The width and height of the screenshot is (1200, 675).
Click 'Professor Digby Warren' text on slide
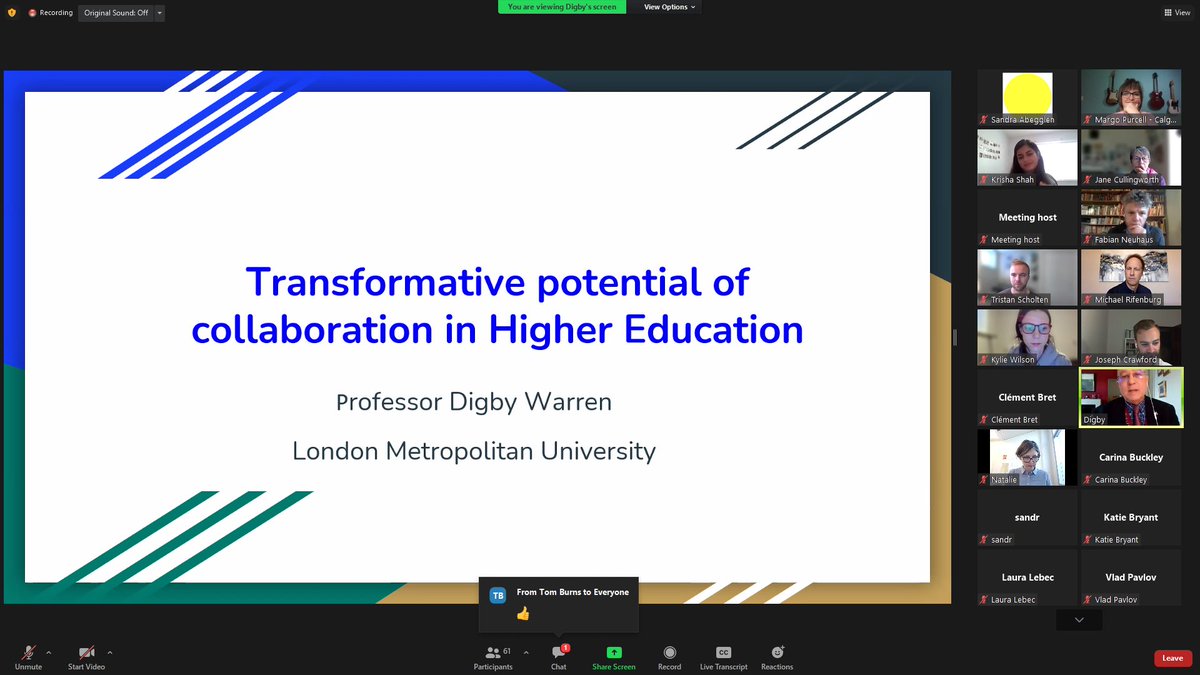pos(475,403)
